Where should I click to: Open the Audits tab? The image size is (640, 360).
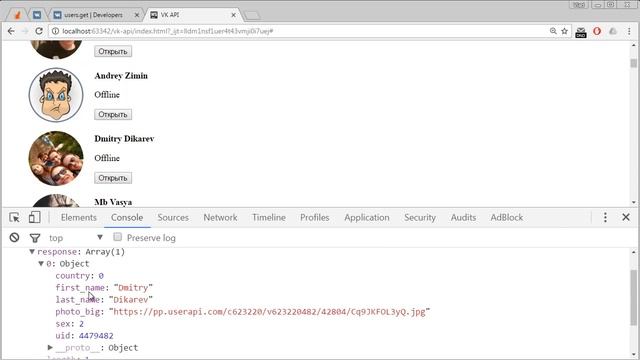(463, 218)
